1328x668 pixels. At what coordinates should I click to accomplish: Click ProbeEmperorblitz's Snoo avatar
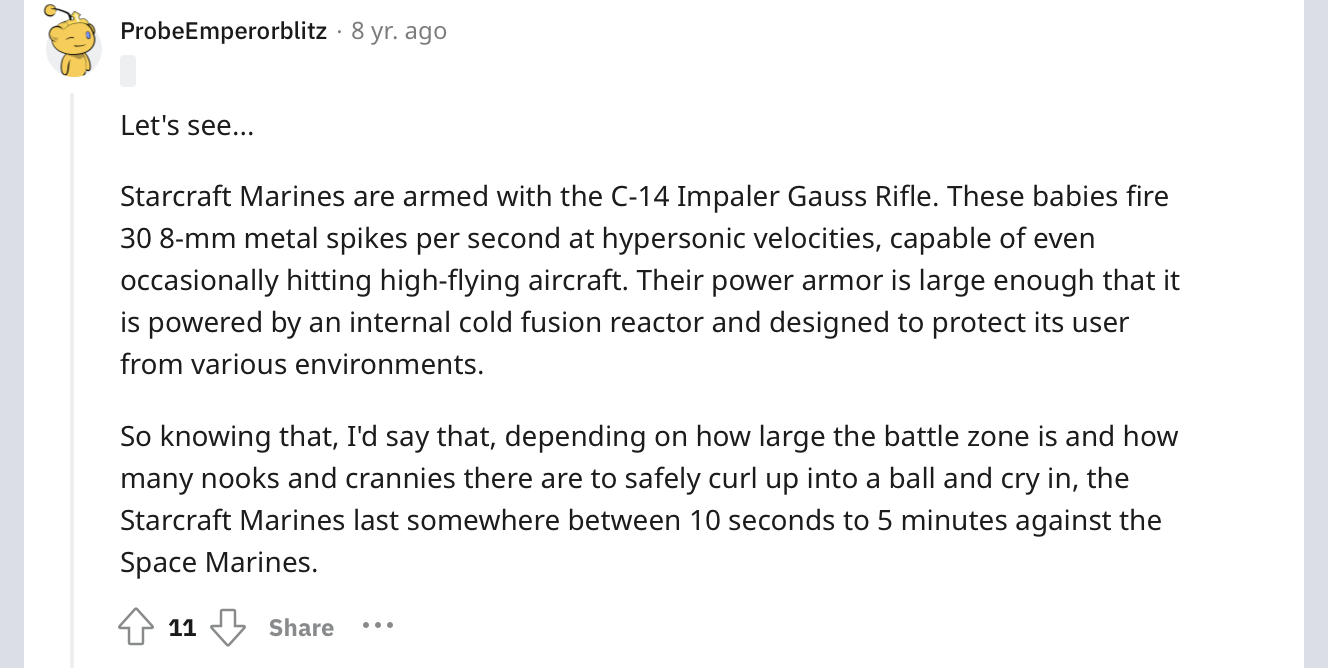tap(74, 45)
